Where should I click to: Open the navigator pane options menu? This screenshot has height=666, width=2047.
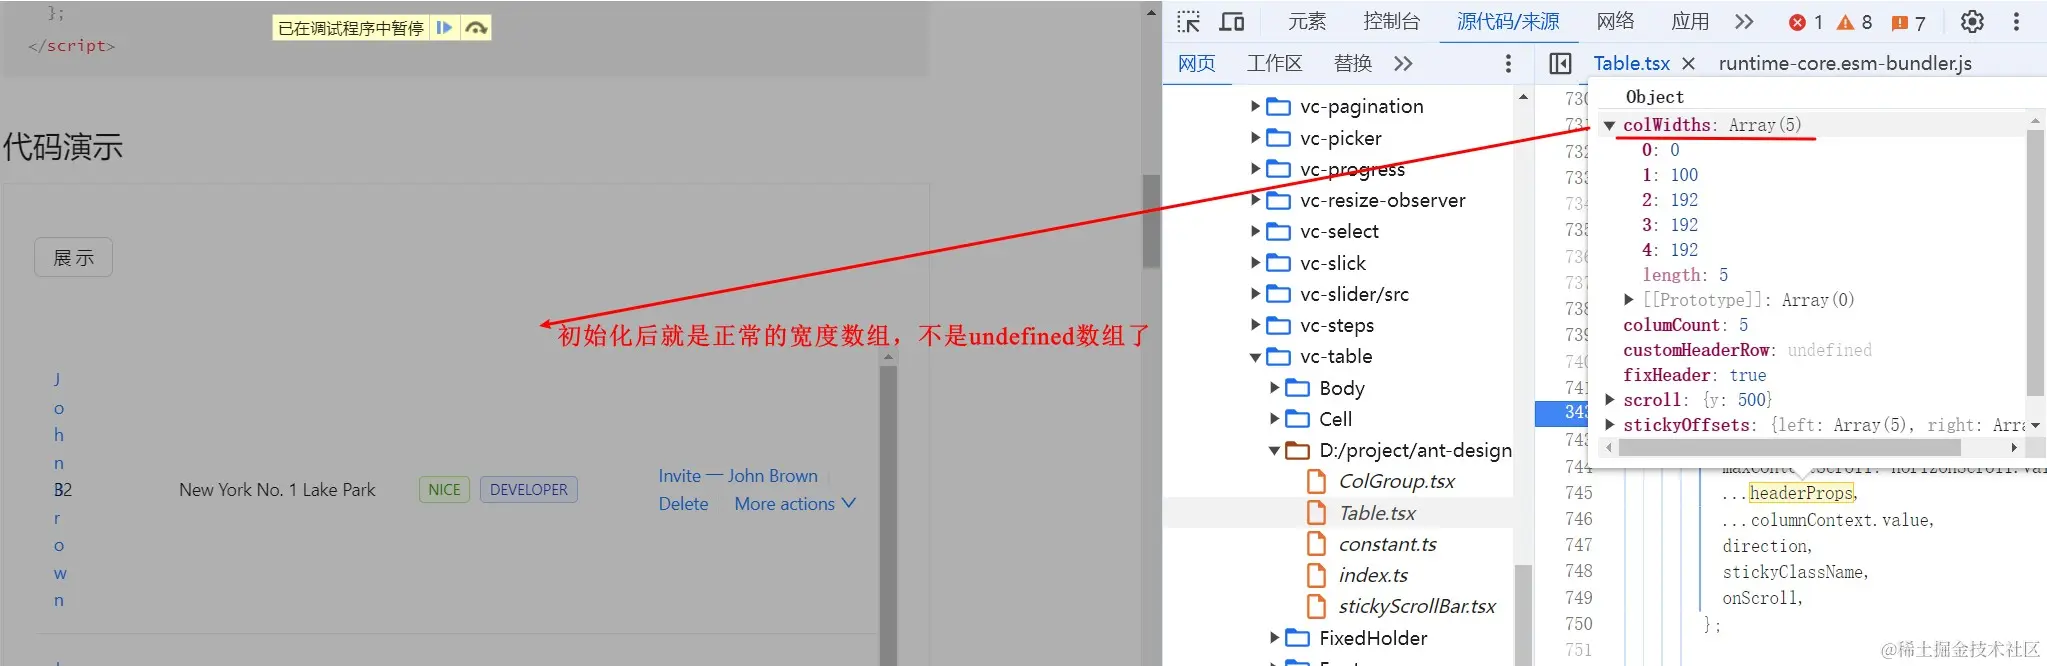(1508, 64)
